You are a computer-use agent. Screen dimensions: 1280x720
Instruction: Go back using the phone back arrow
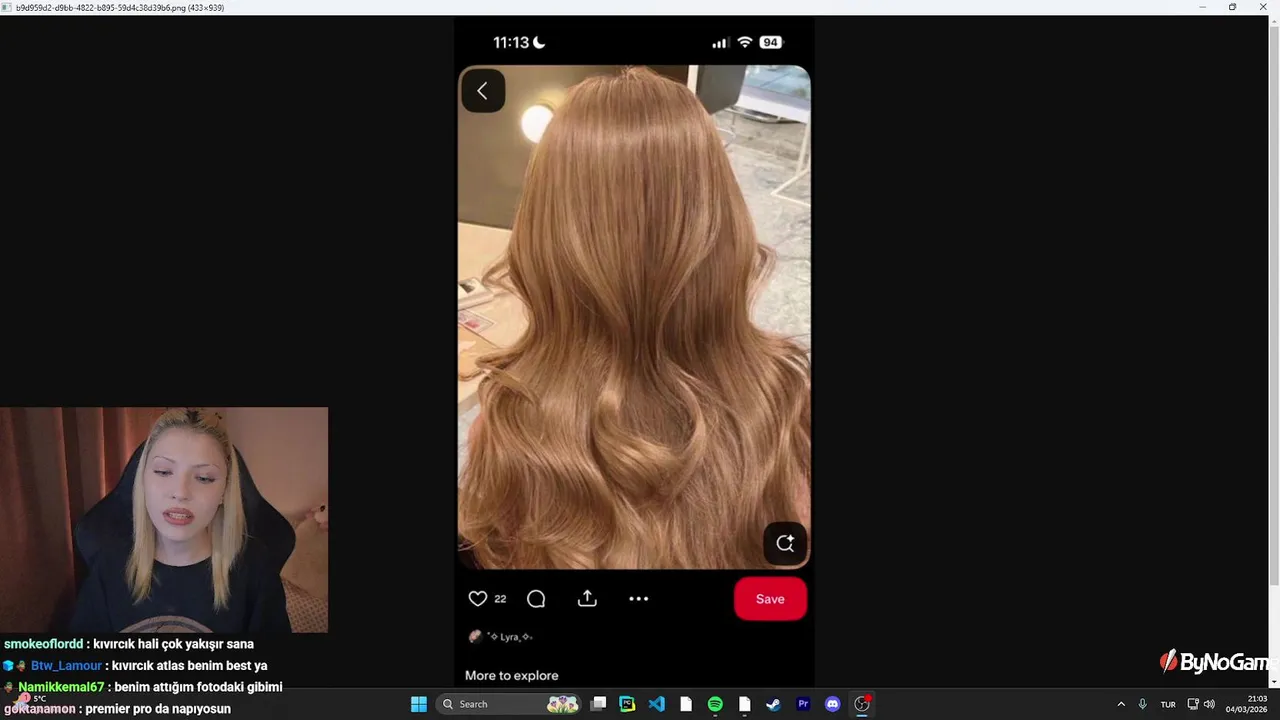coord(482,91)
